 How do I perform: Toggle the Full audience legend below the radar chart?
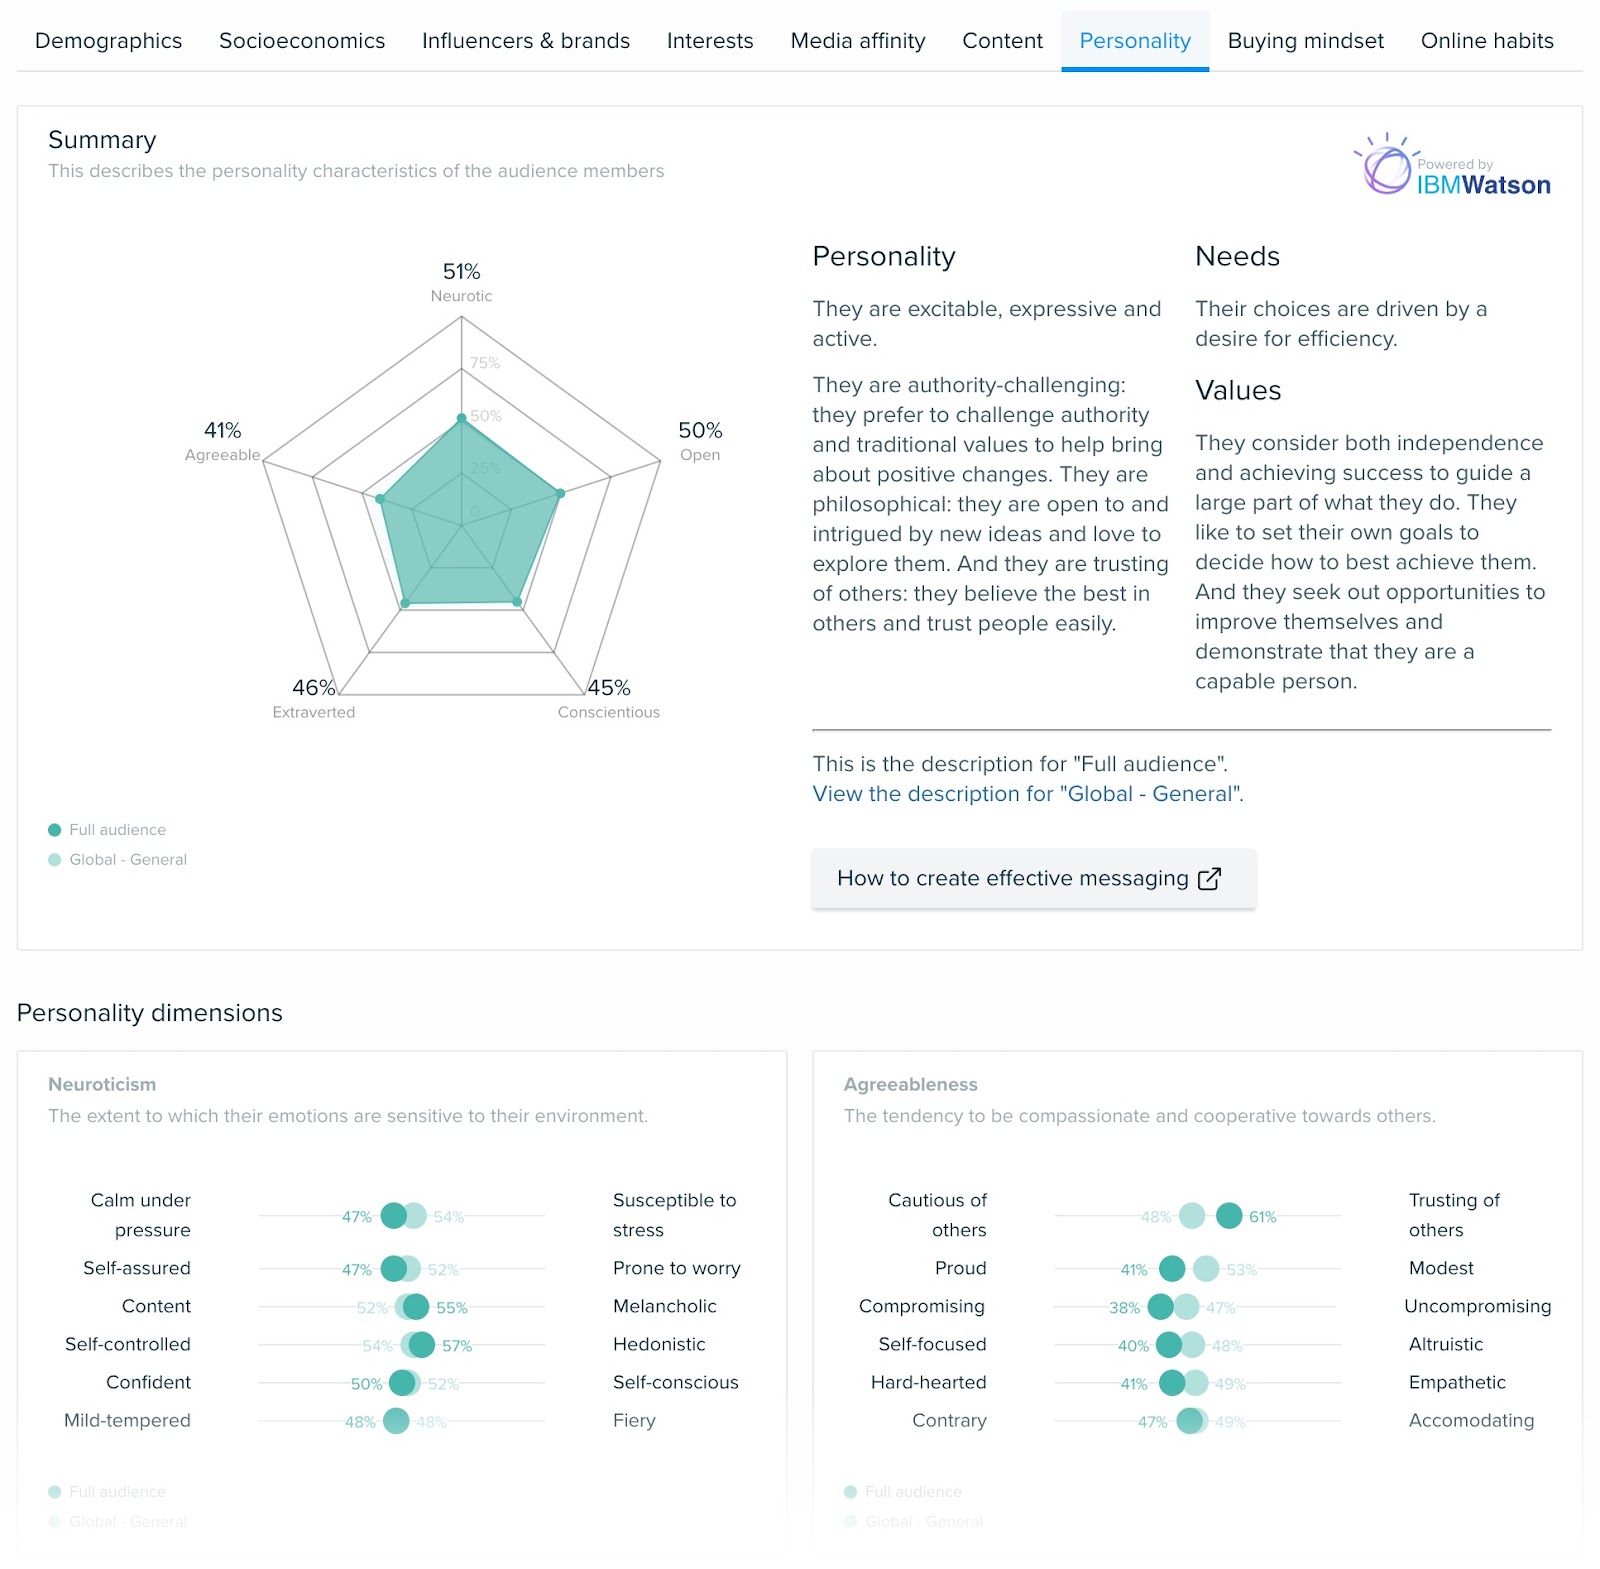tap(110, 829)
